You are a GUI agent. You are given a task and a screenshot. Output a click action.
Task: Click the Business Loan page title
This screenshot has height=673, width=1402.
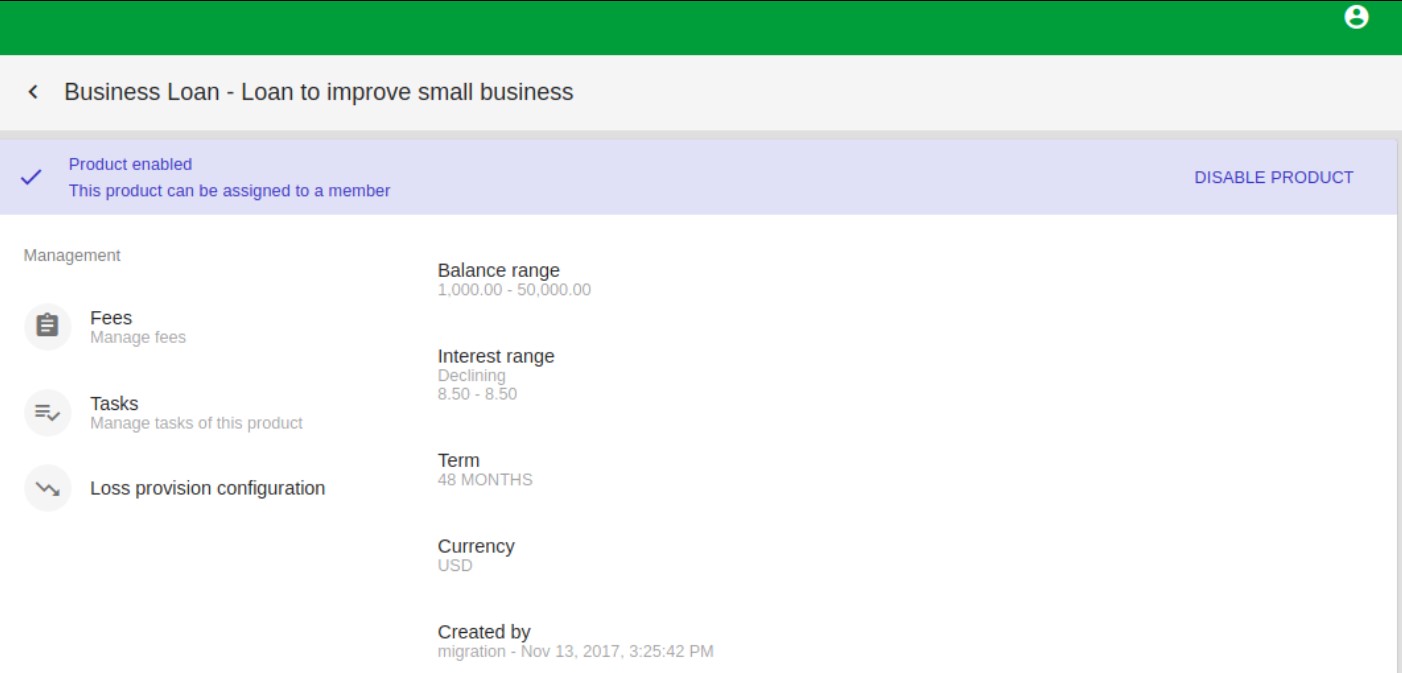click(x=318, y=91)
